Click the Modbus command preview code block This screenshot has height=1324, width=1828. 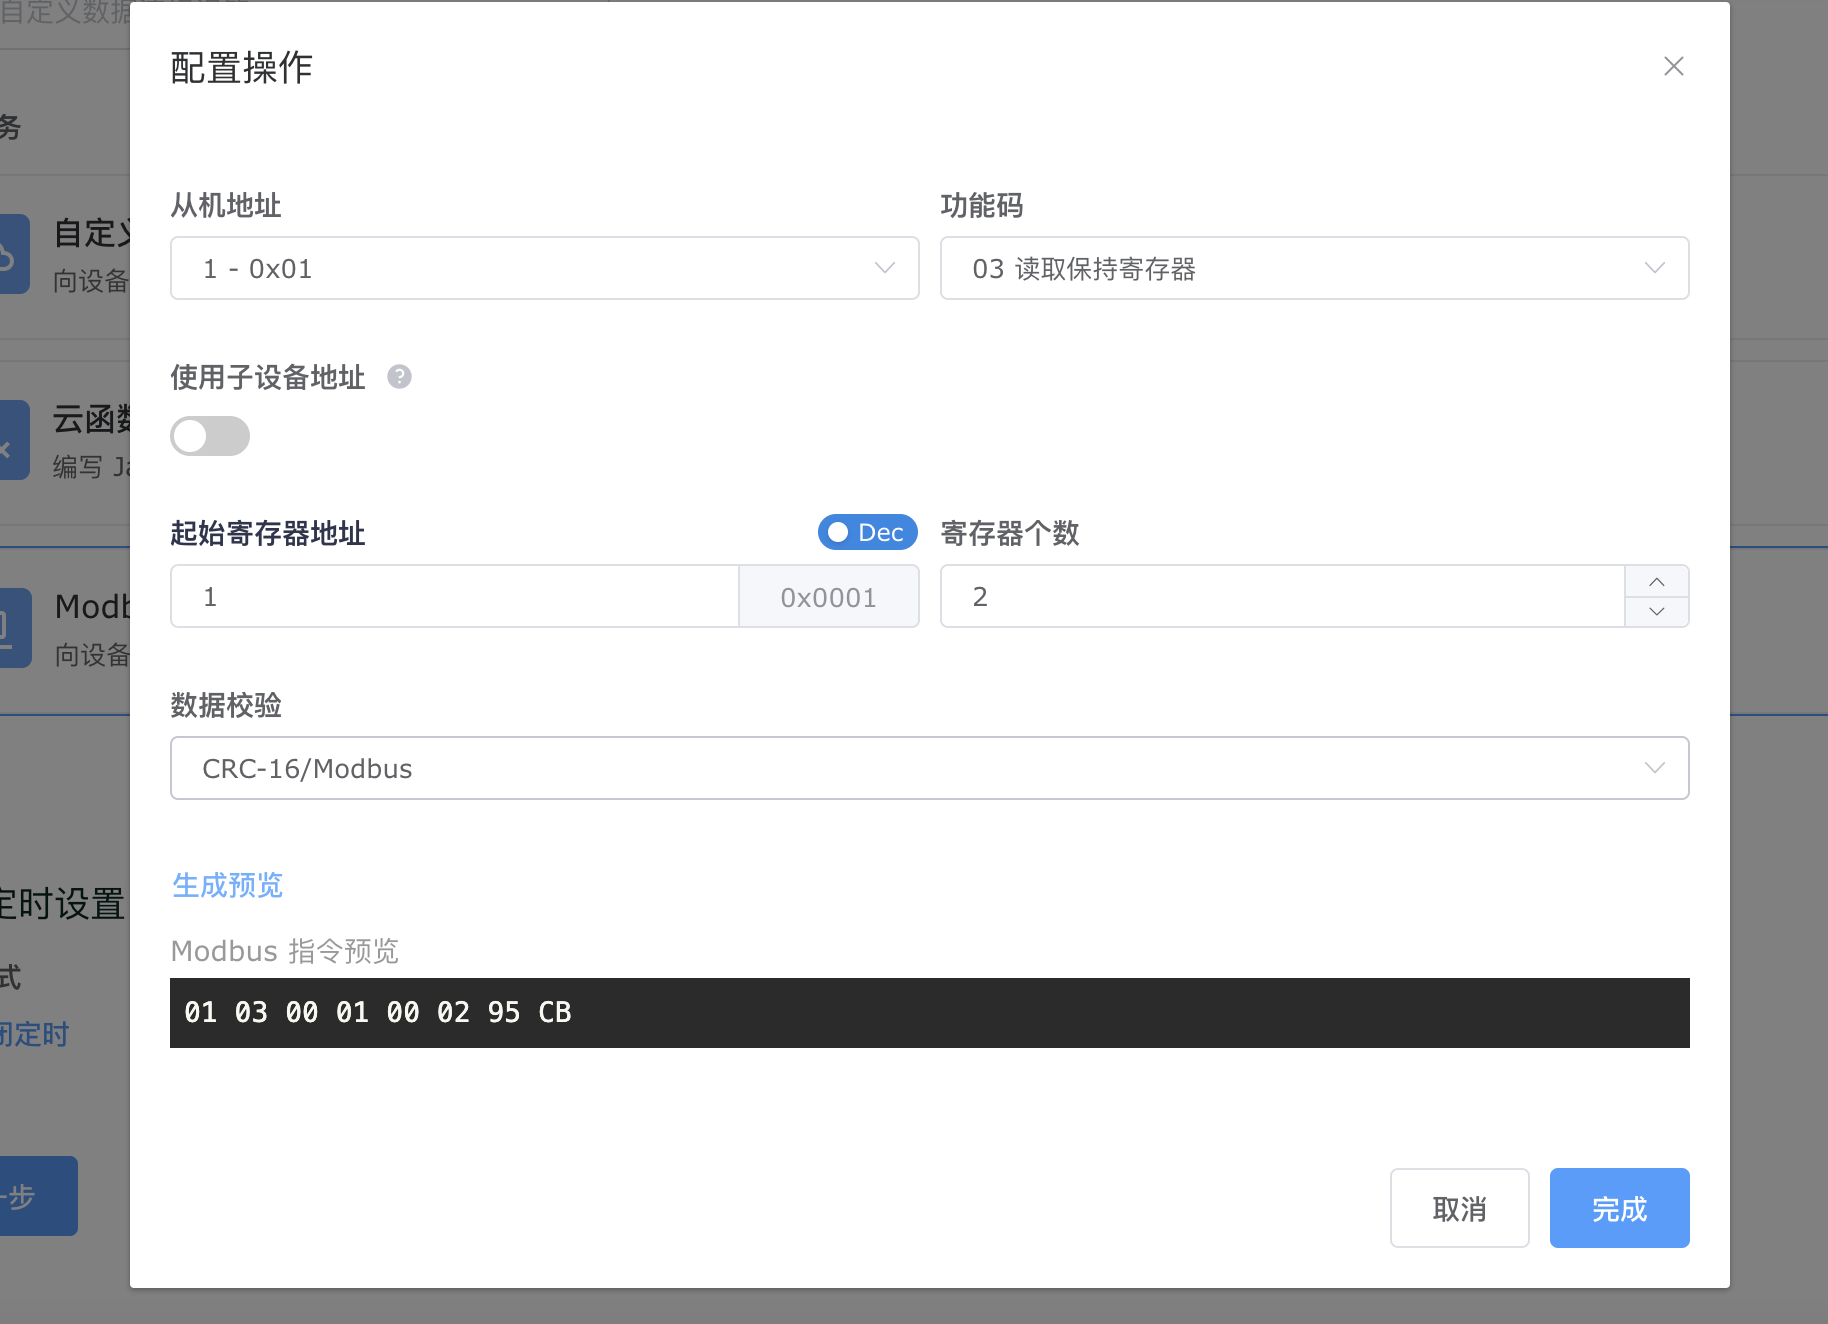pos(930,1013)
